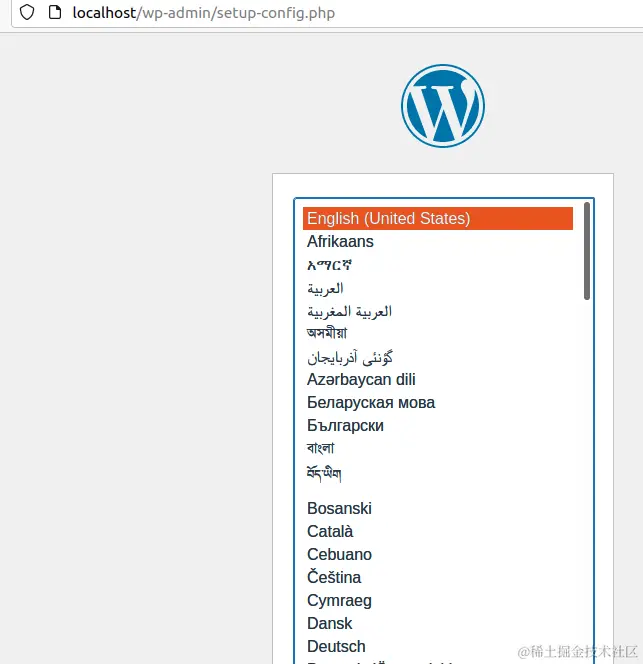
Task: Click the page info document icon
Action: (x=55, y=12)
